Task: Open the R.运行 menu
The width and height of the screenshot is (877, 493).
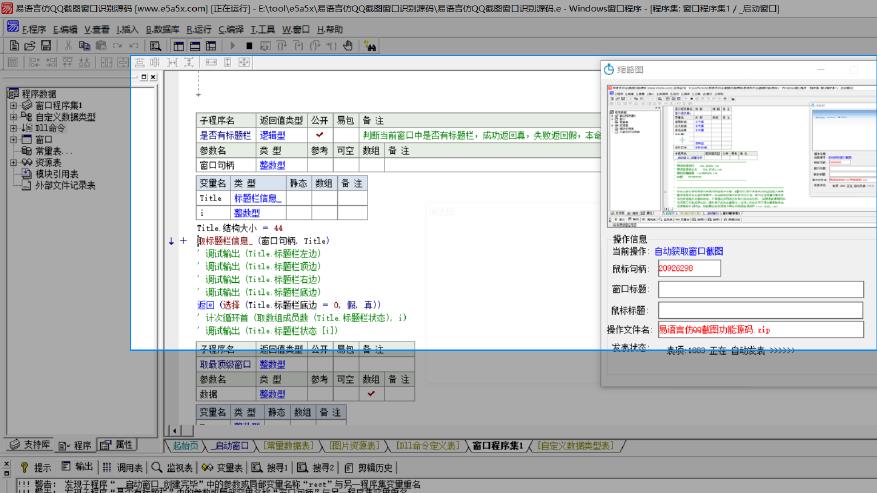Action: pos(199,29)
